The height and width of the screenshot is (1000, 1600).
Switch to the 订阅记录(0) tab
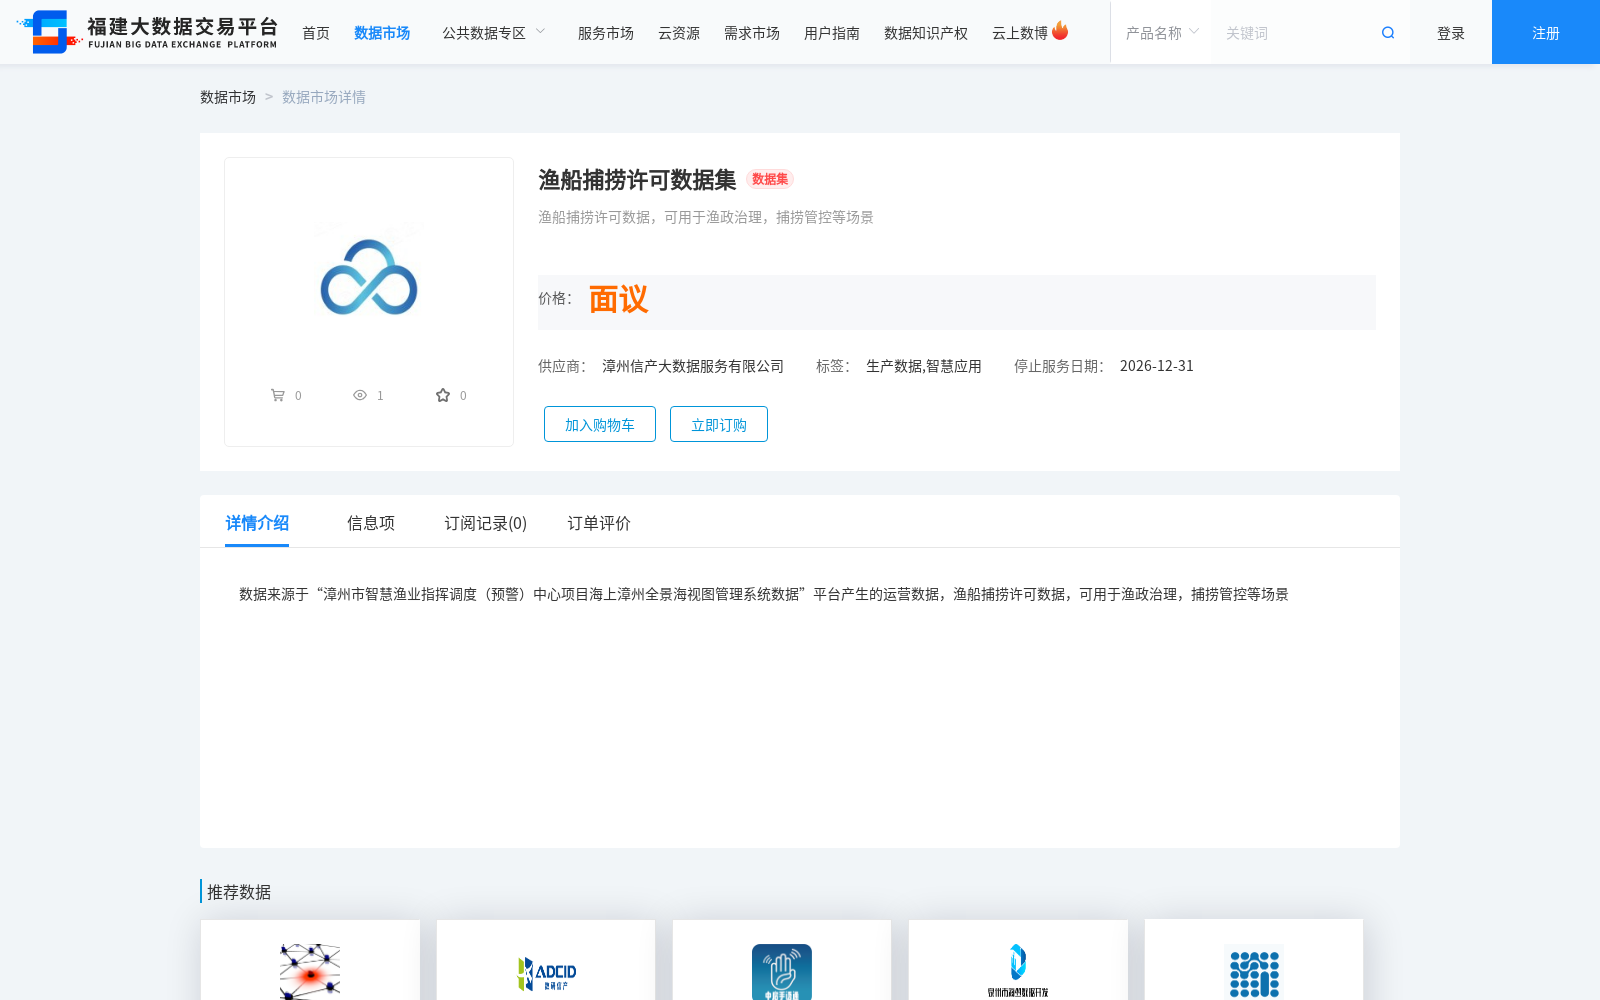pyautogui.click(x=486, y=523)
